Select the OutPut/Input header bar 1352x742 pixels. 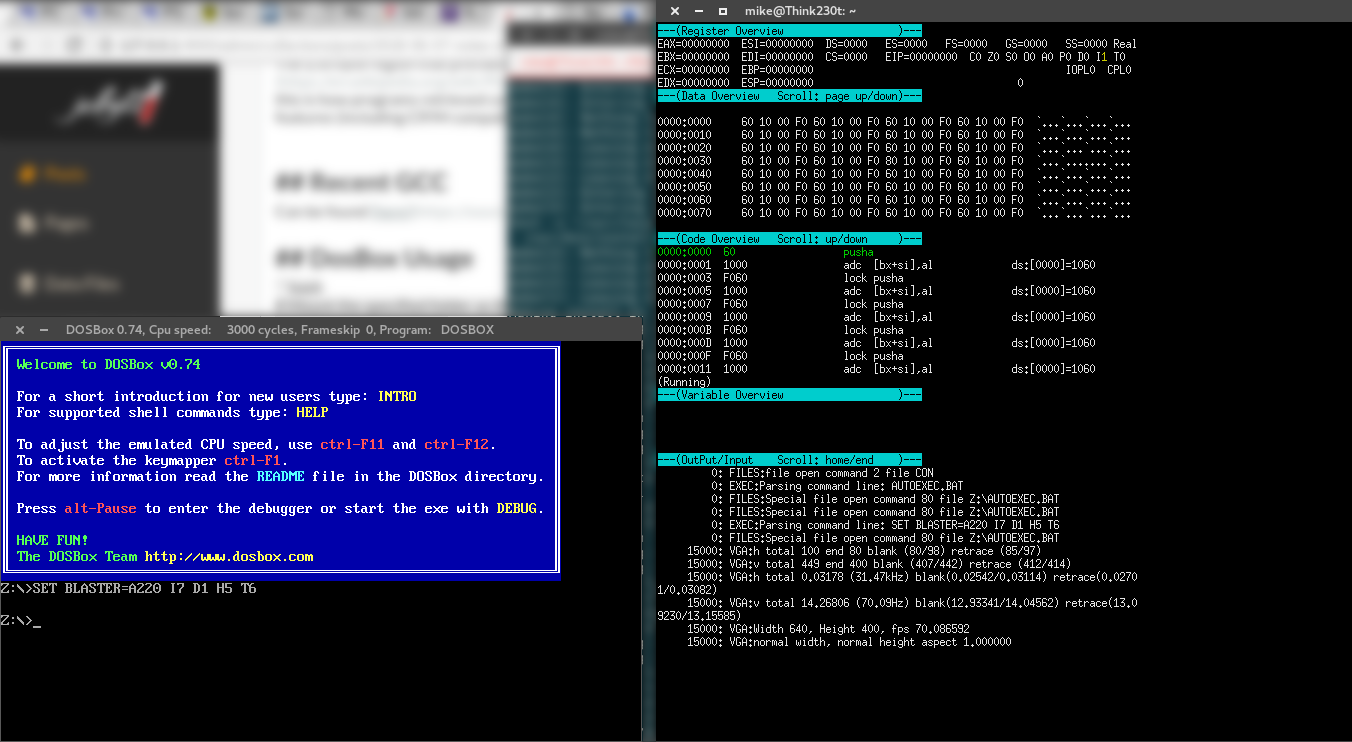pyautogui.click(x=789, y=460)
